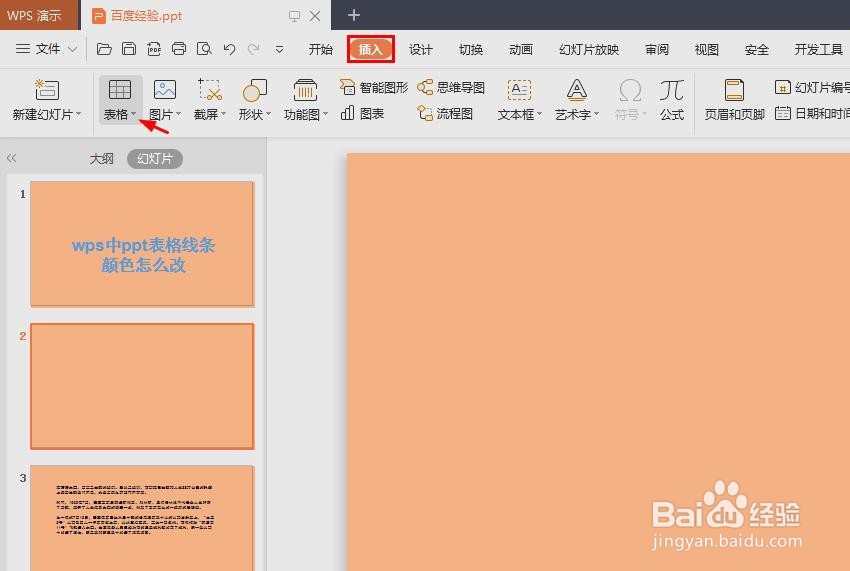This screenshot has width=850, height=571.
Task: Export to PDF icon
Action: point(154,49)
